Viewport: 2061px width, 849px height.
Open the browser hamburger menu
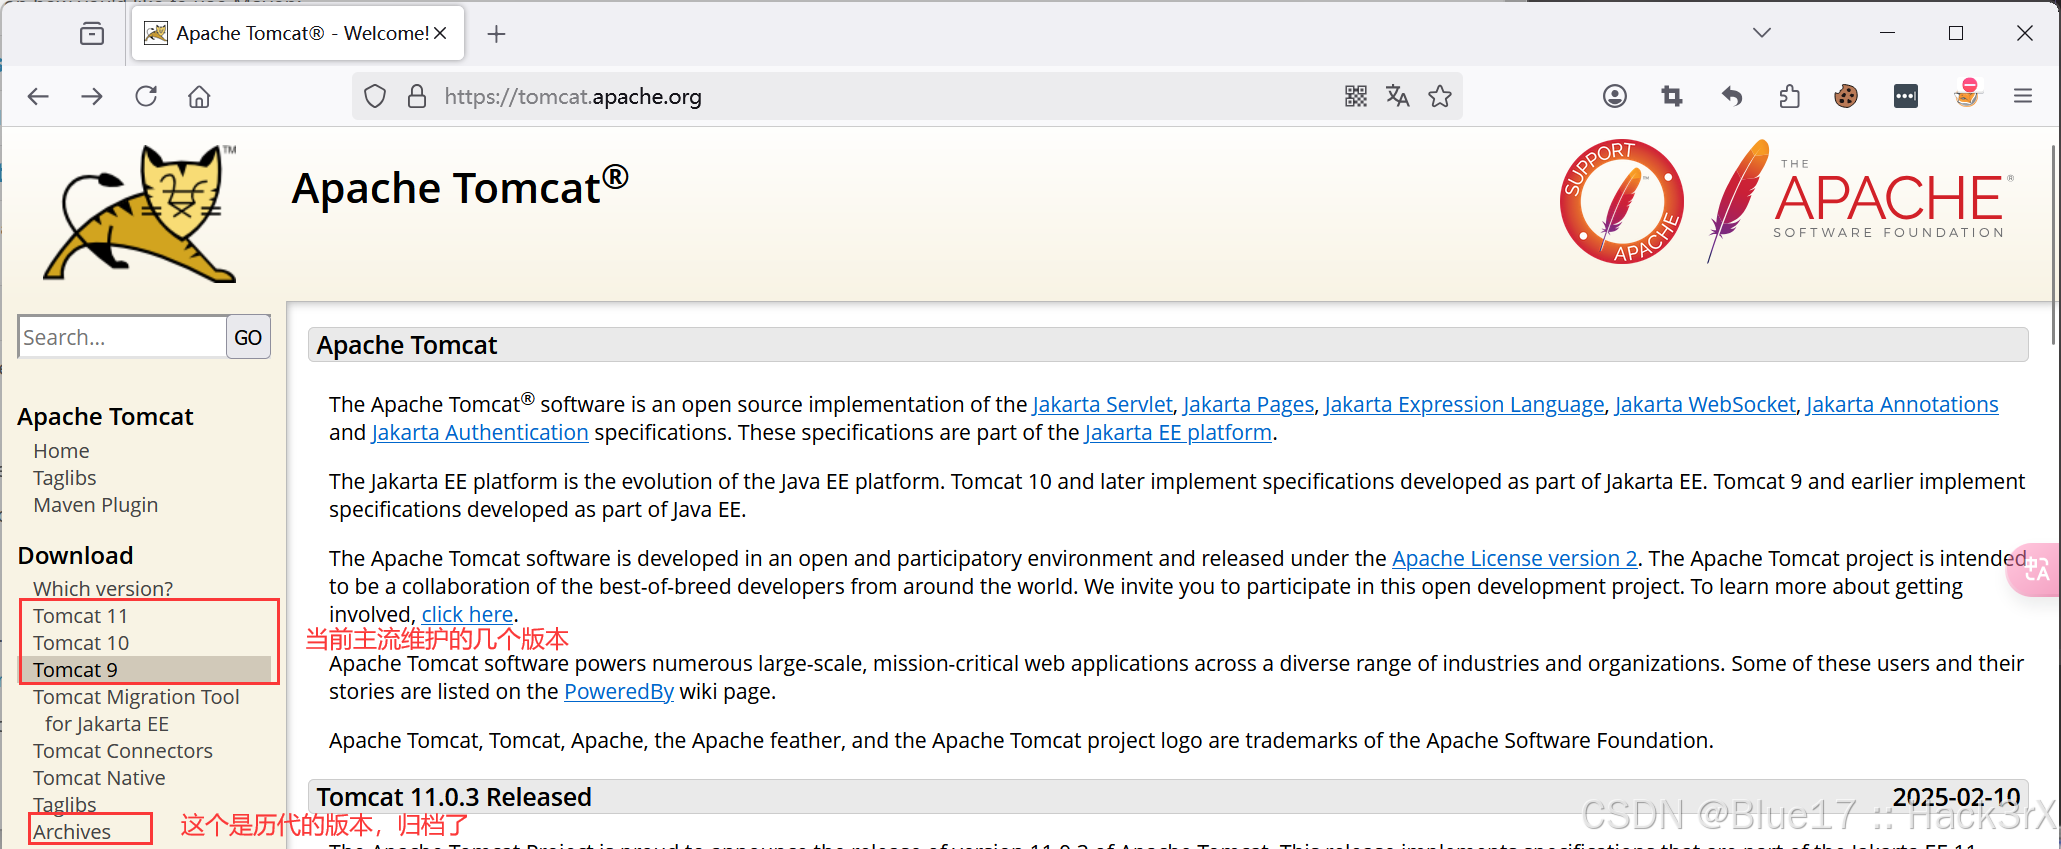2023,96
